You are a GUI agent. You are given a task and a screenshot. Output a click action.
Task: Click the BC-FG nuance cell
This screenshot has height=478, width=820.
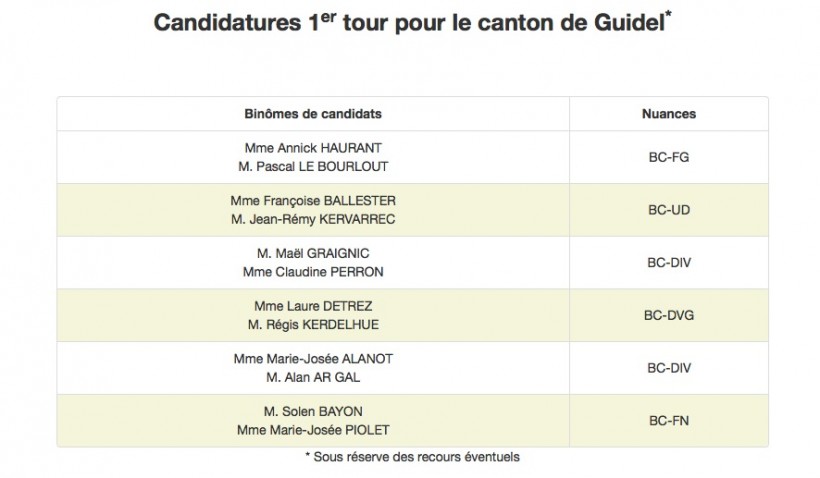[x=669, y=157]
